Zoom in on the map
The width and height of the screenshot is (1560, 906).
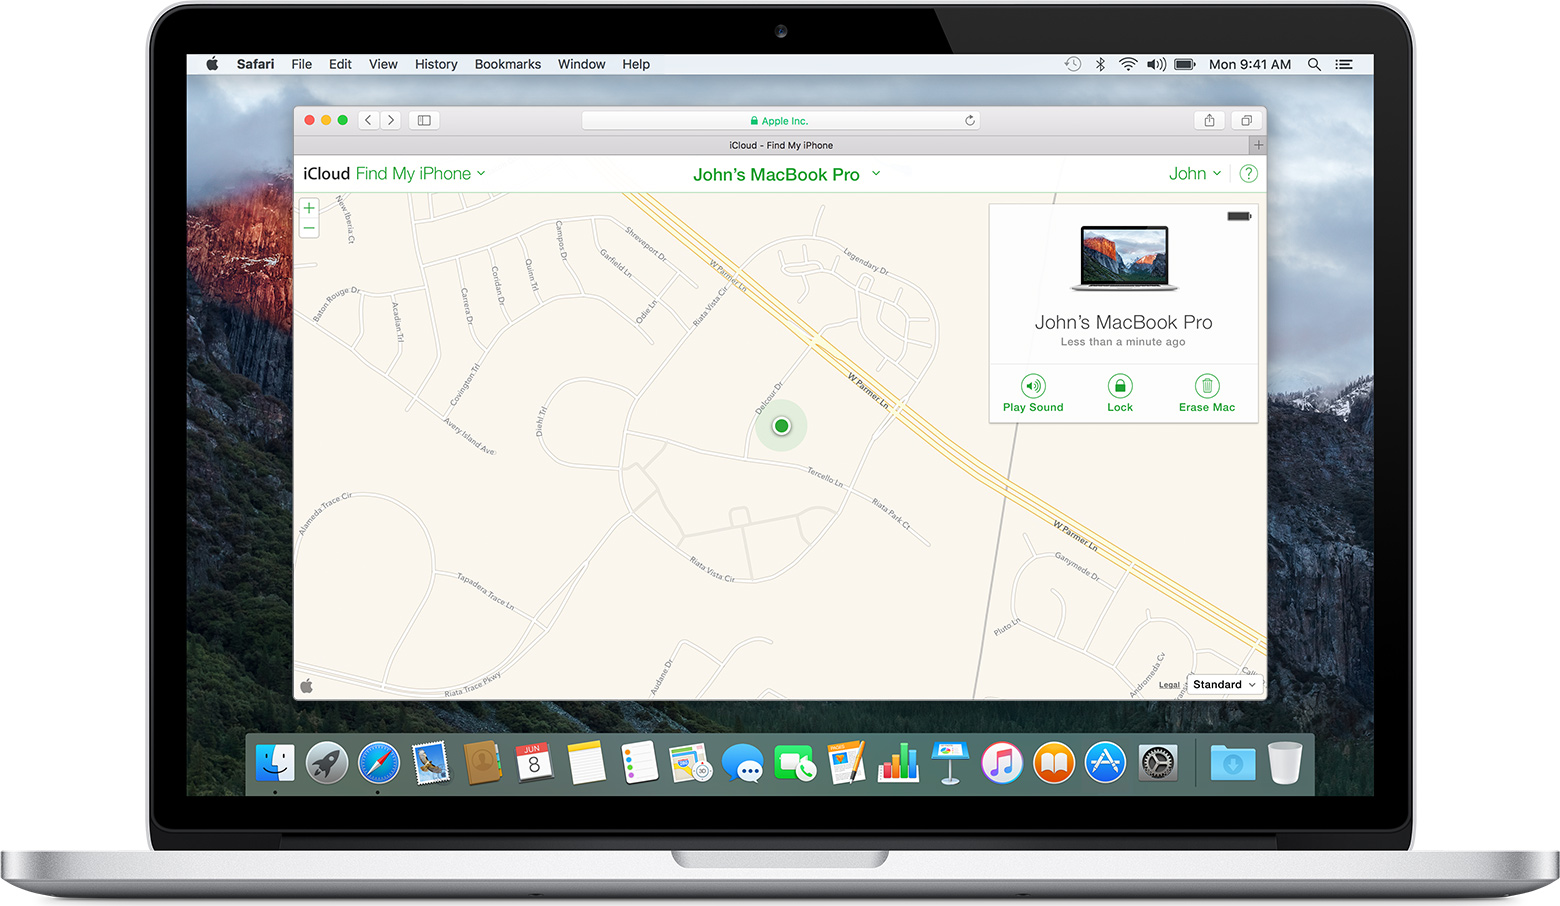point(309,208)
